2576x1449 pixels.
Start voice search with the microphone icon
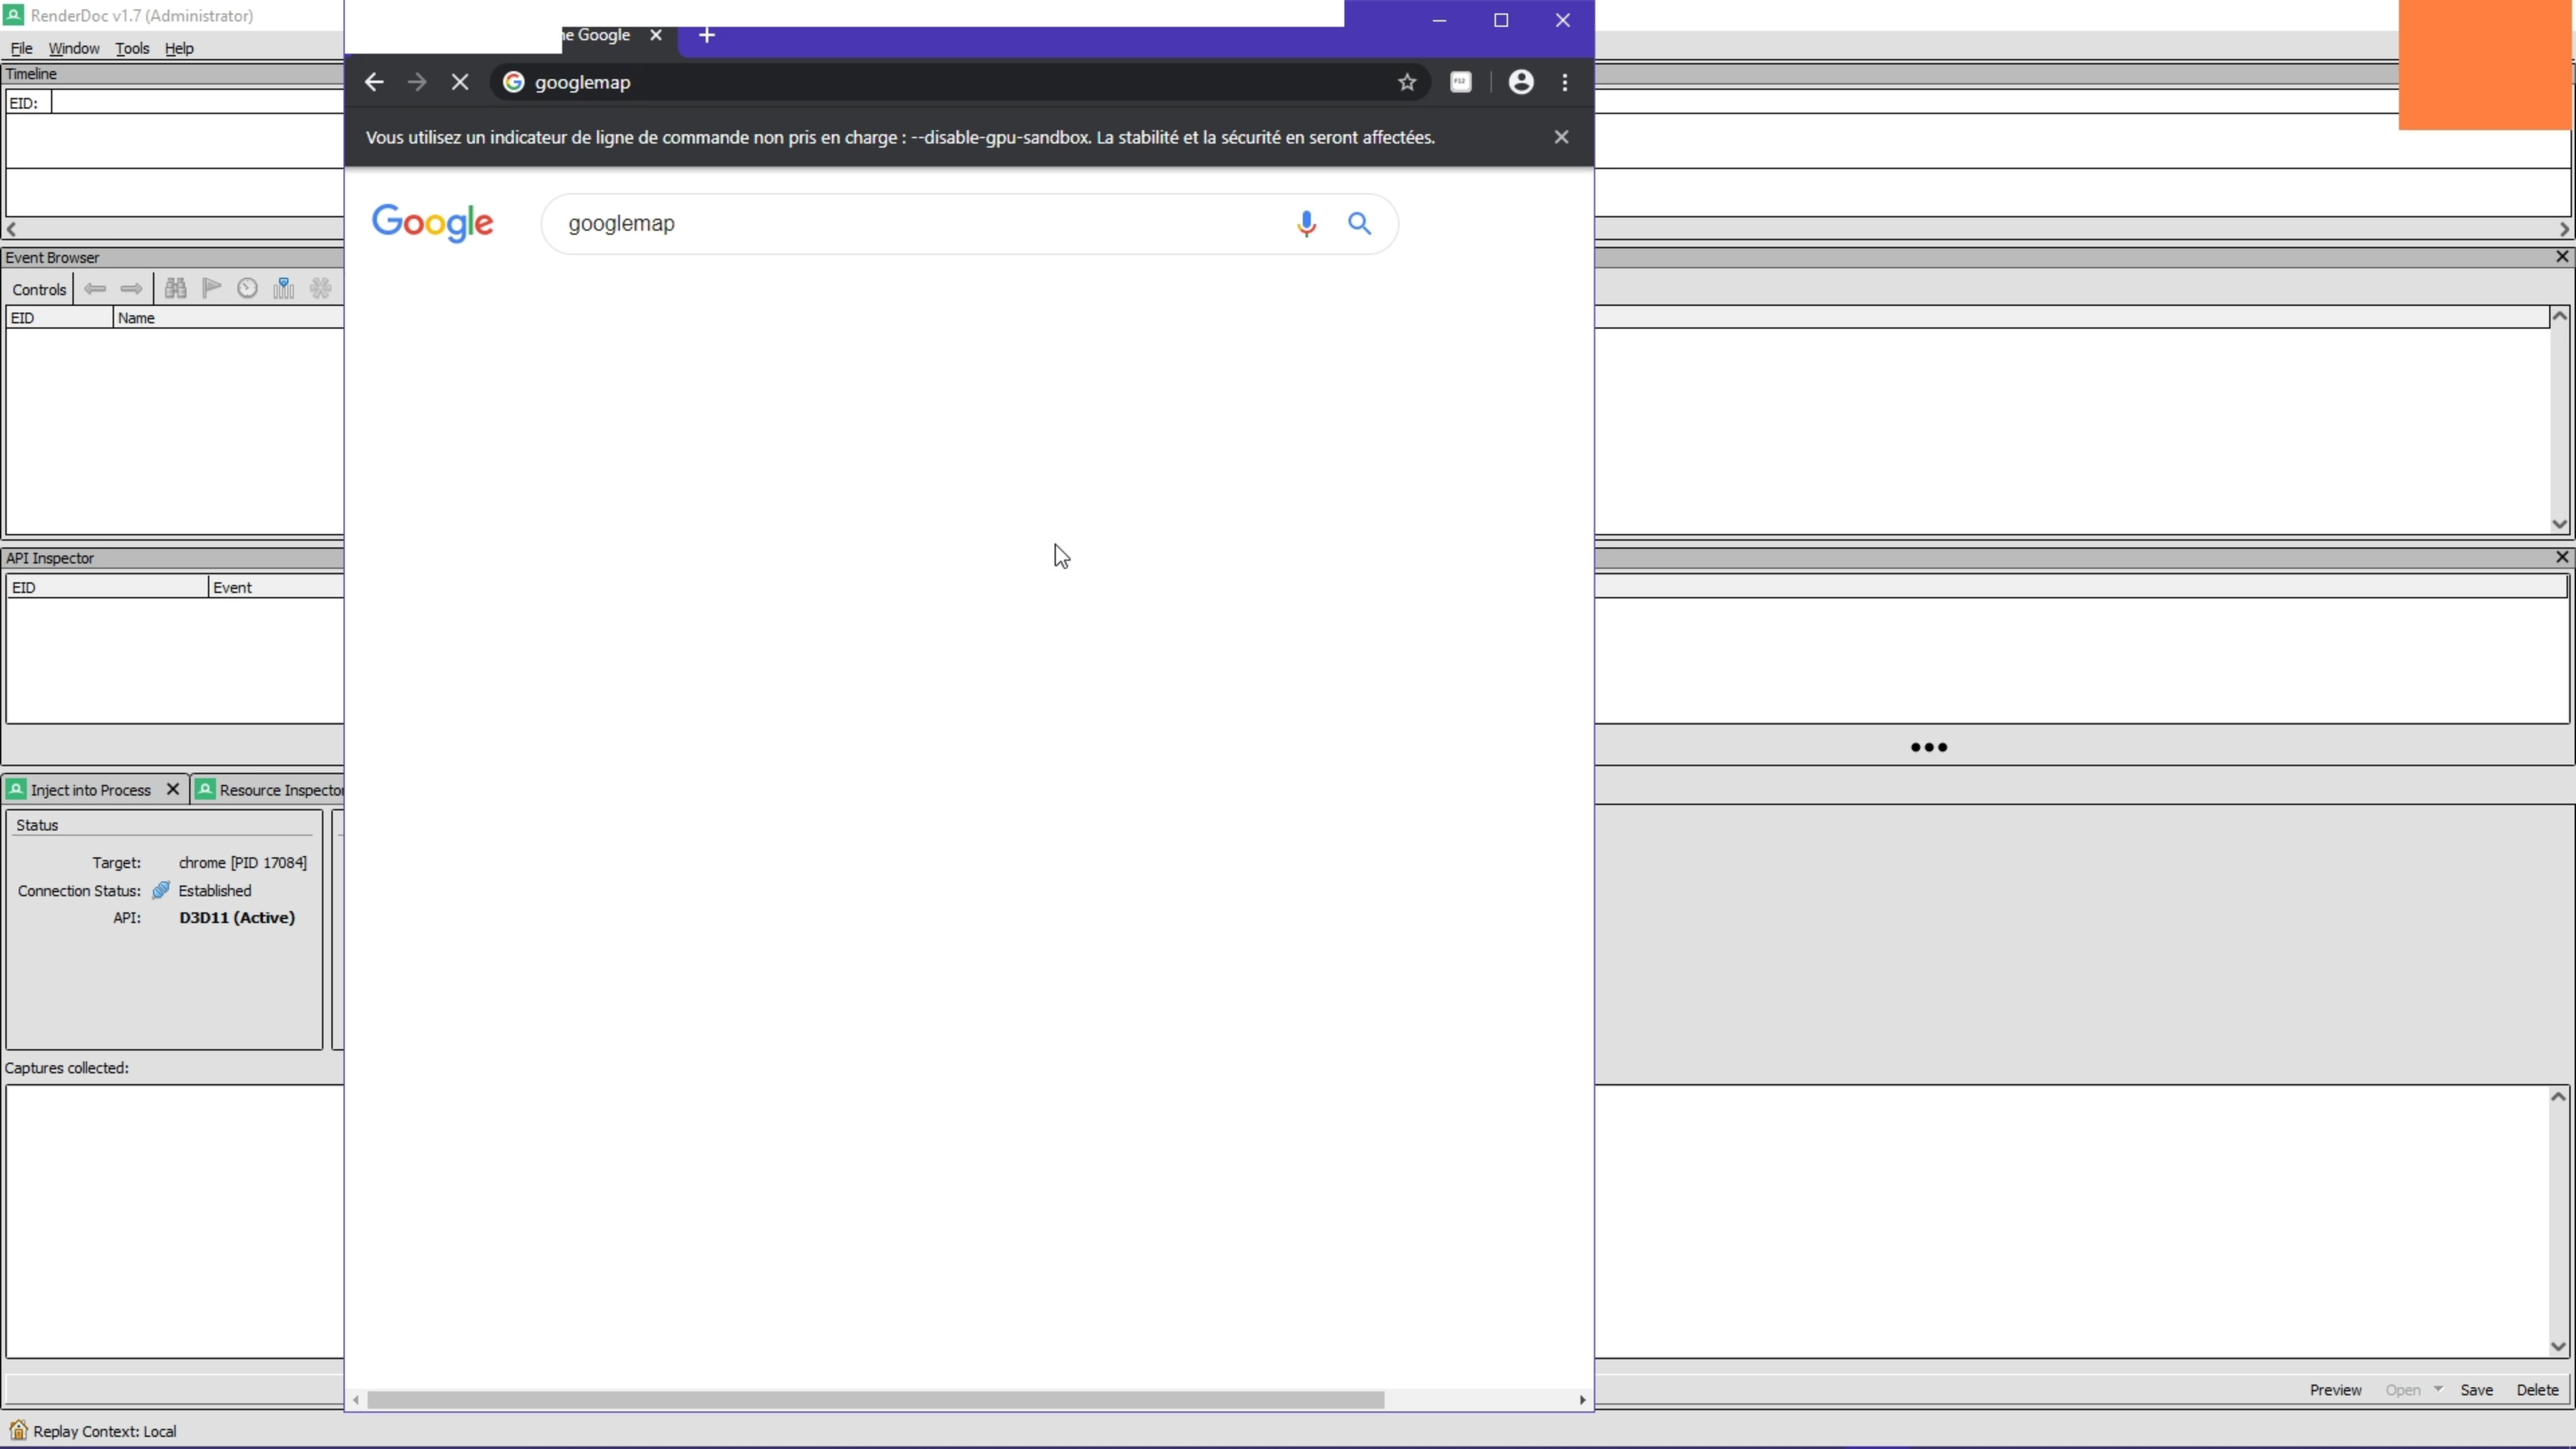click(x=1306, y=223)
